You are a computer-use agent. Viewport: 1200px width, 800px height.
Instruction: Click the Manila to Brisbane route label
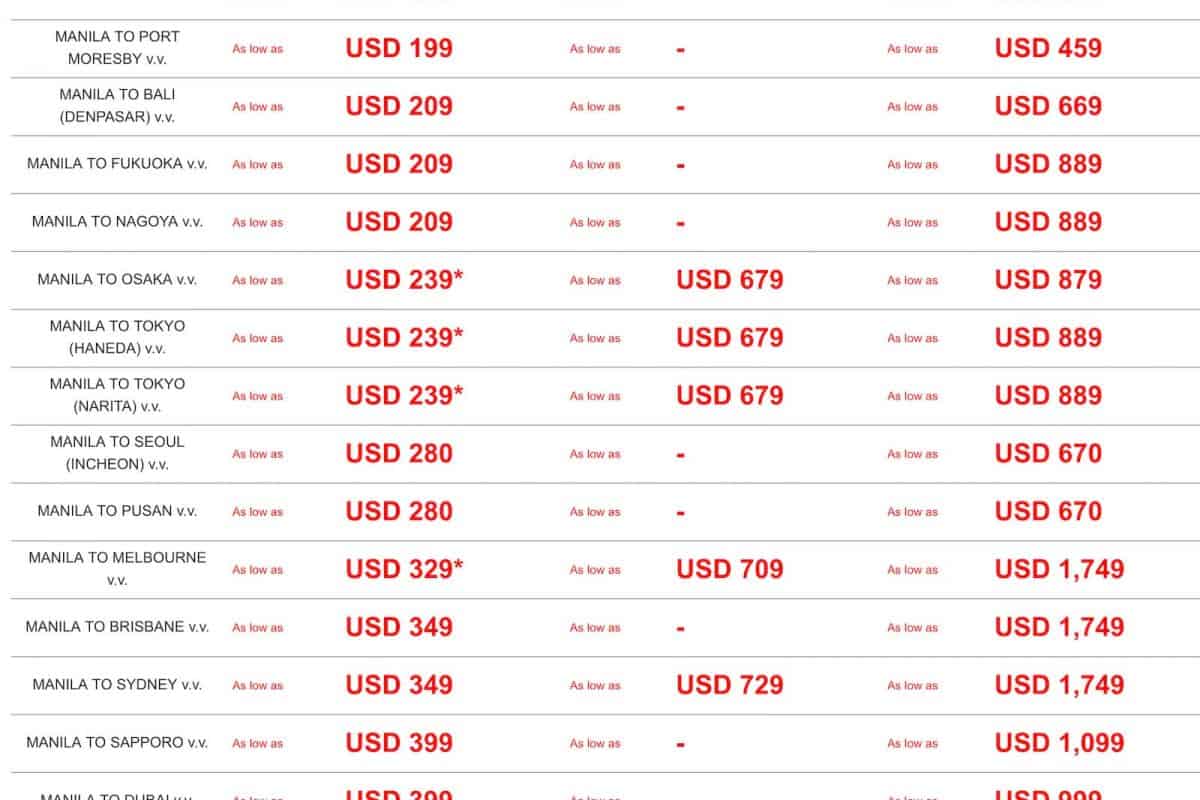pyautogui.click(x=117, y=628)
